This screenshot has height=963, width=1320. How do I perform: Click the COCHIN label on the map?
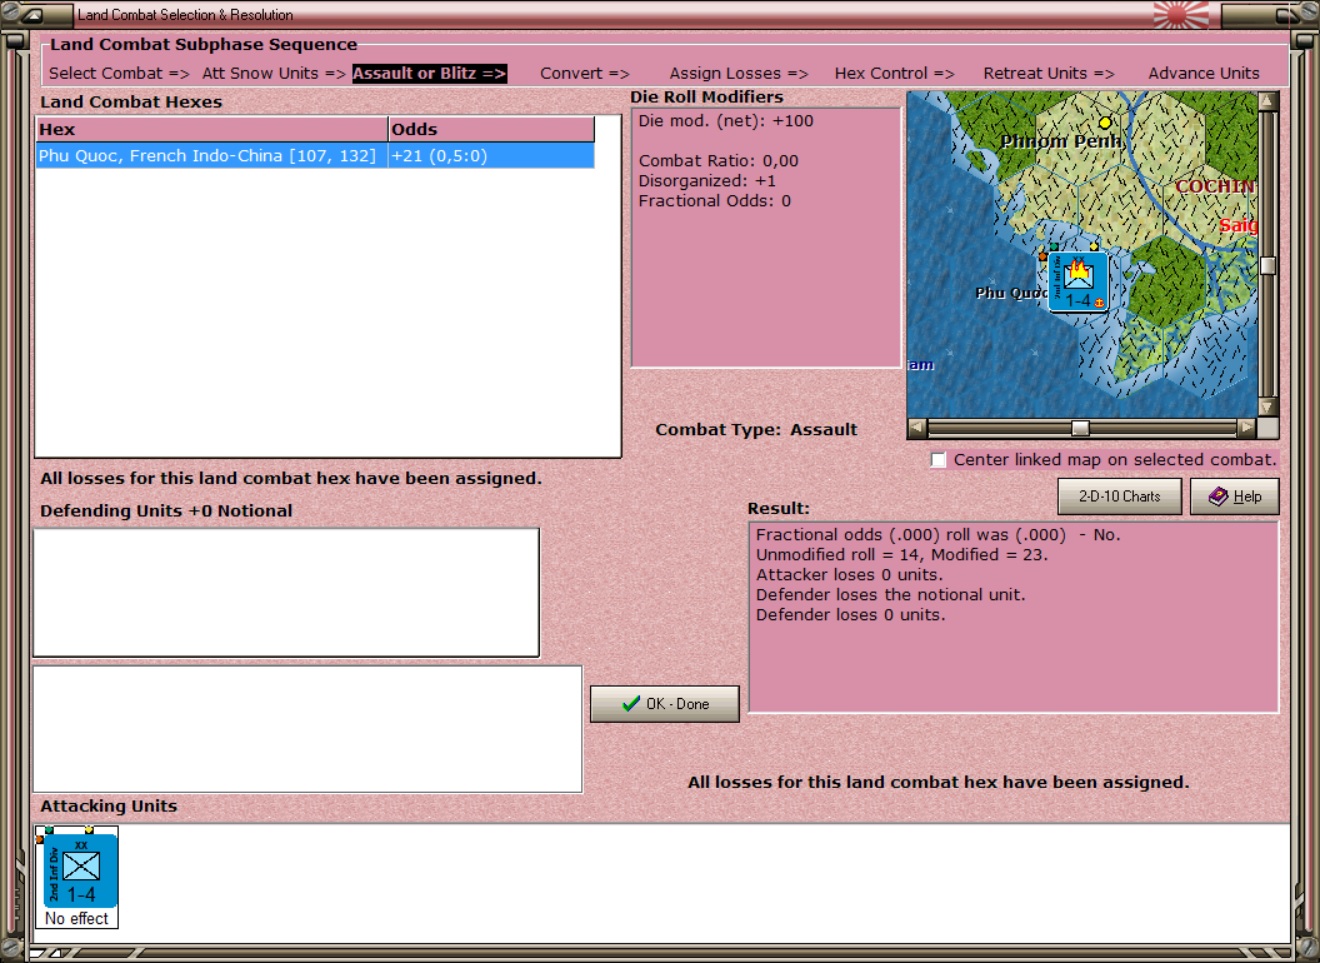pos(1214,186)
